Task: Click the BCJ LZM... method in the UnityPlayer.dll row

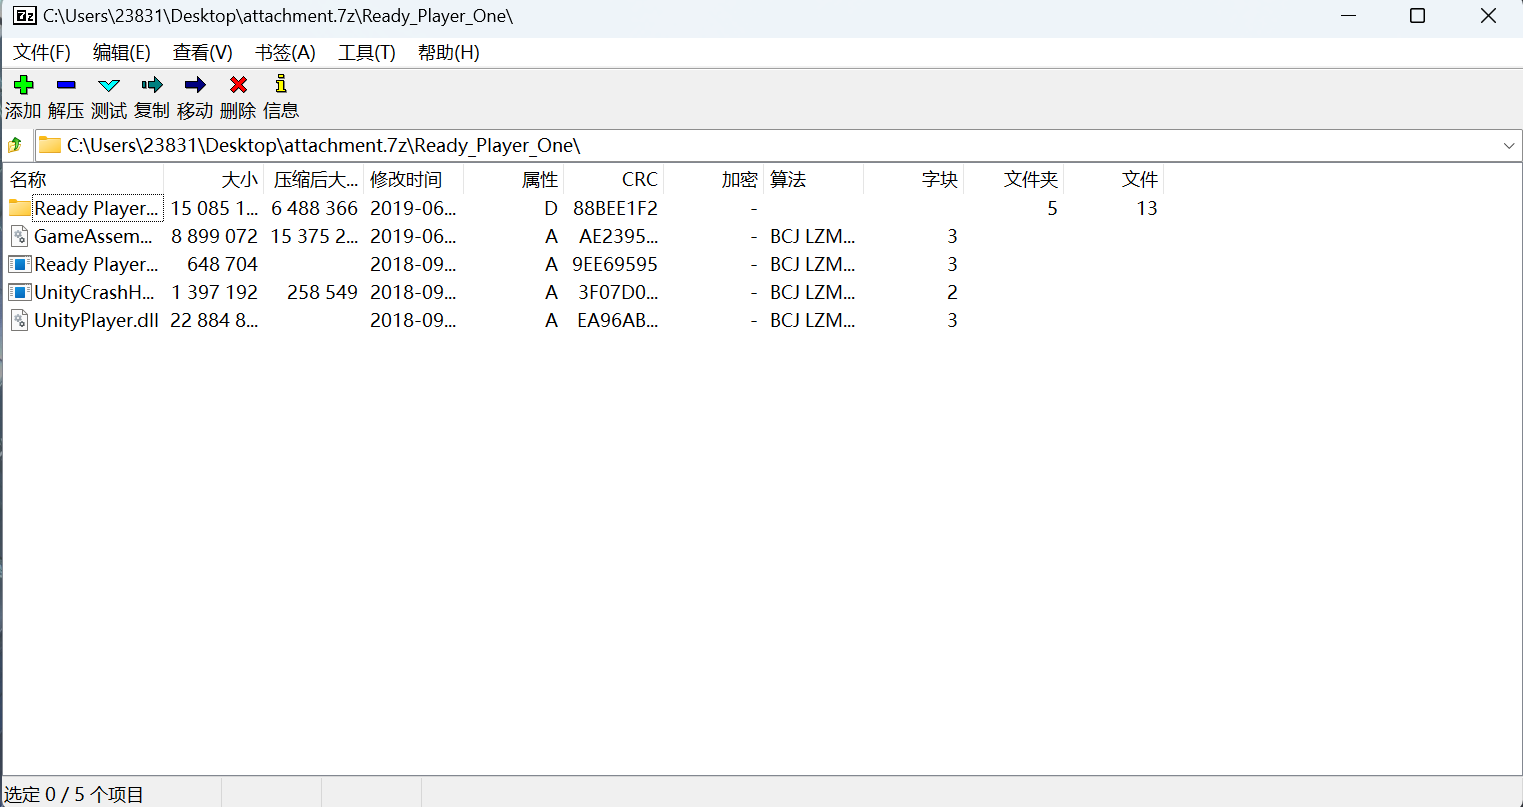Action: coord(812,320)
